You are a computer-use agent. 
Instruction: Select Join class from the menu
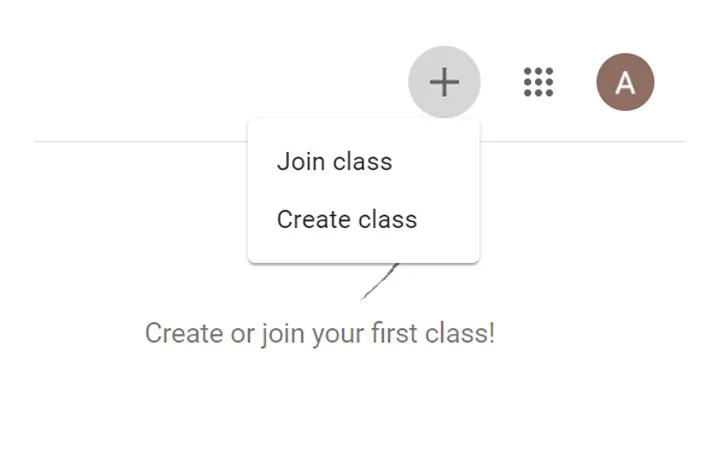334,162
